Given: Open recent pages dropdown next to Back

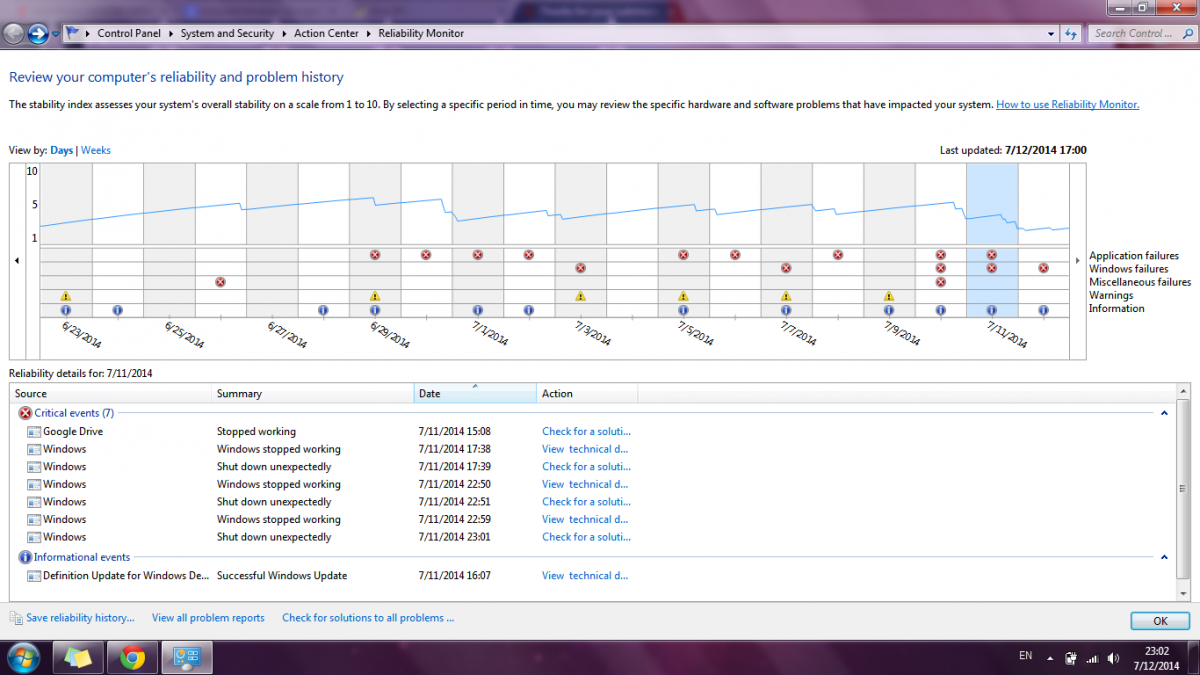Looking at the screenshot, I should tap(56, 33).
